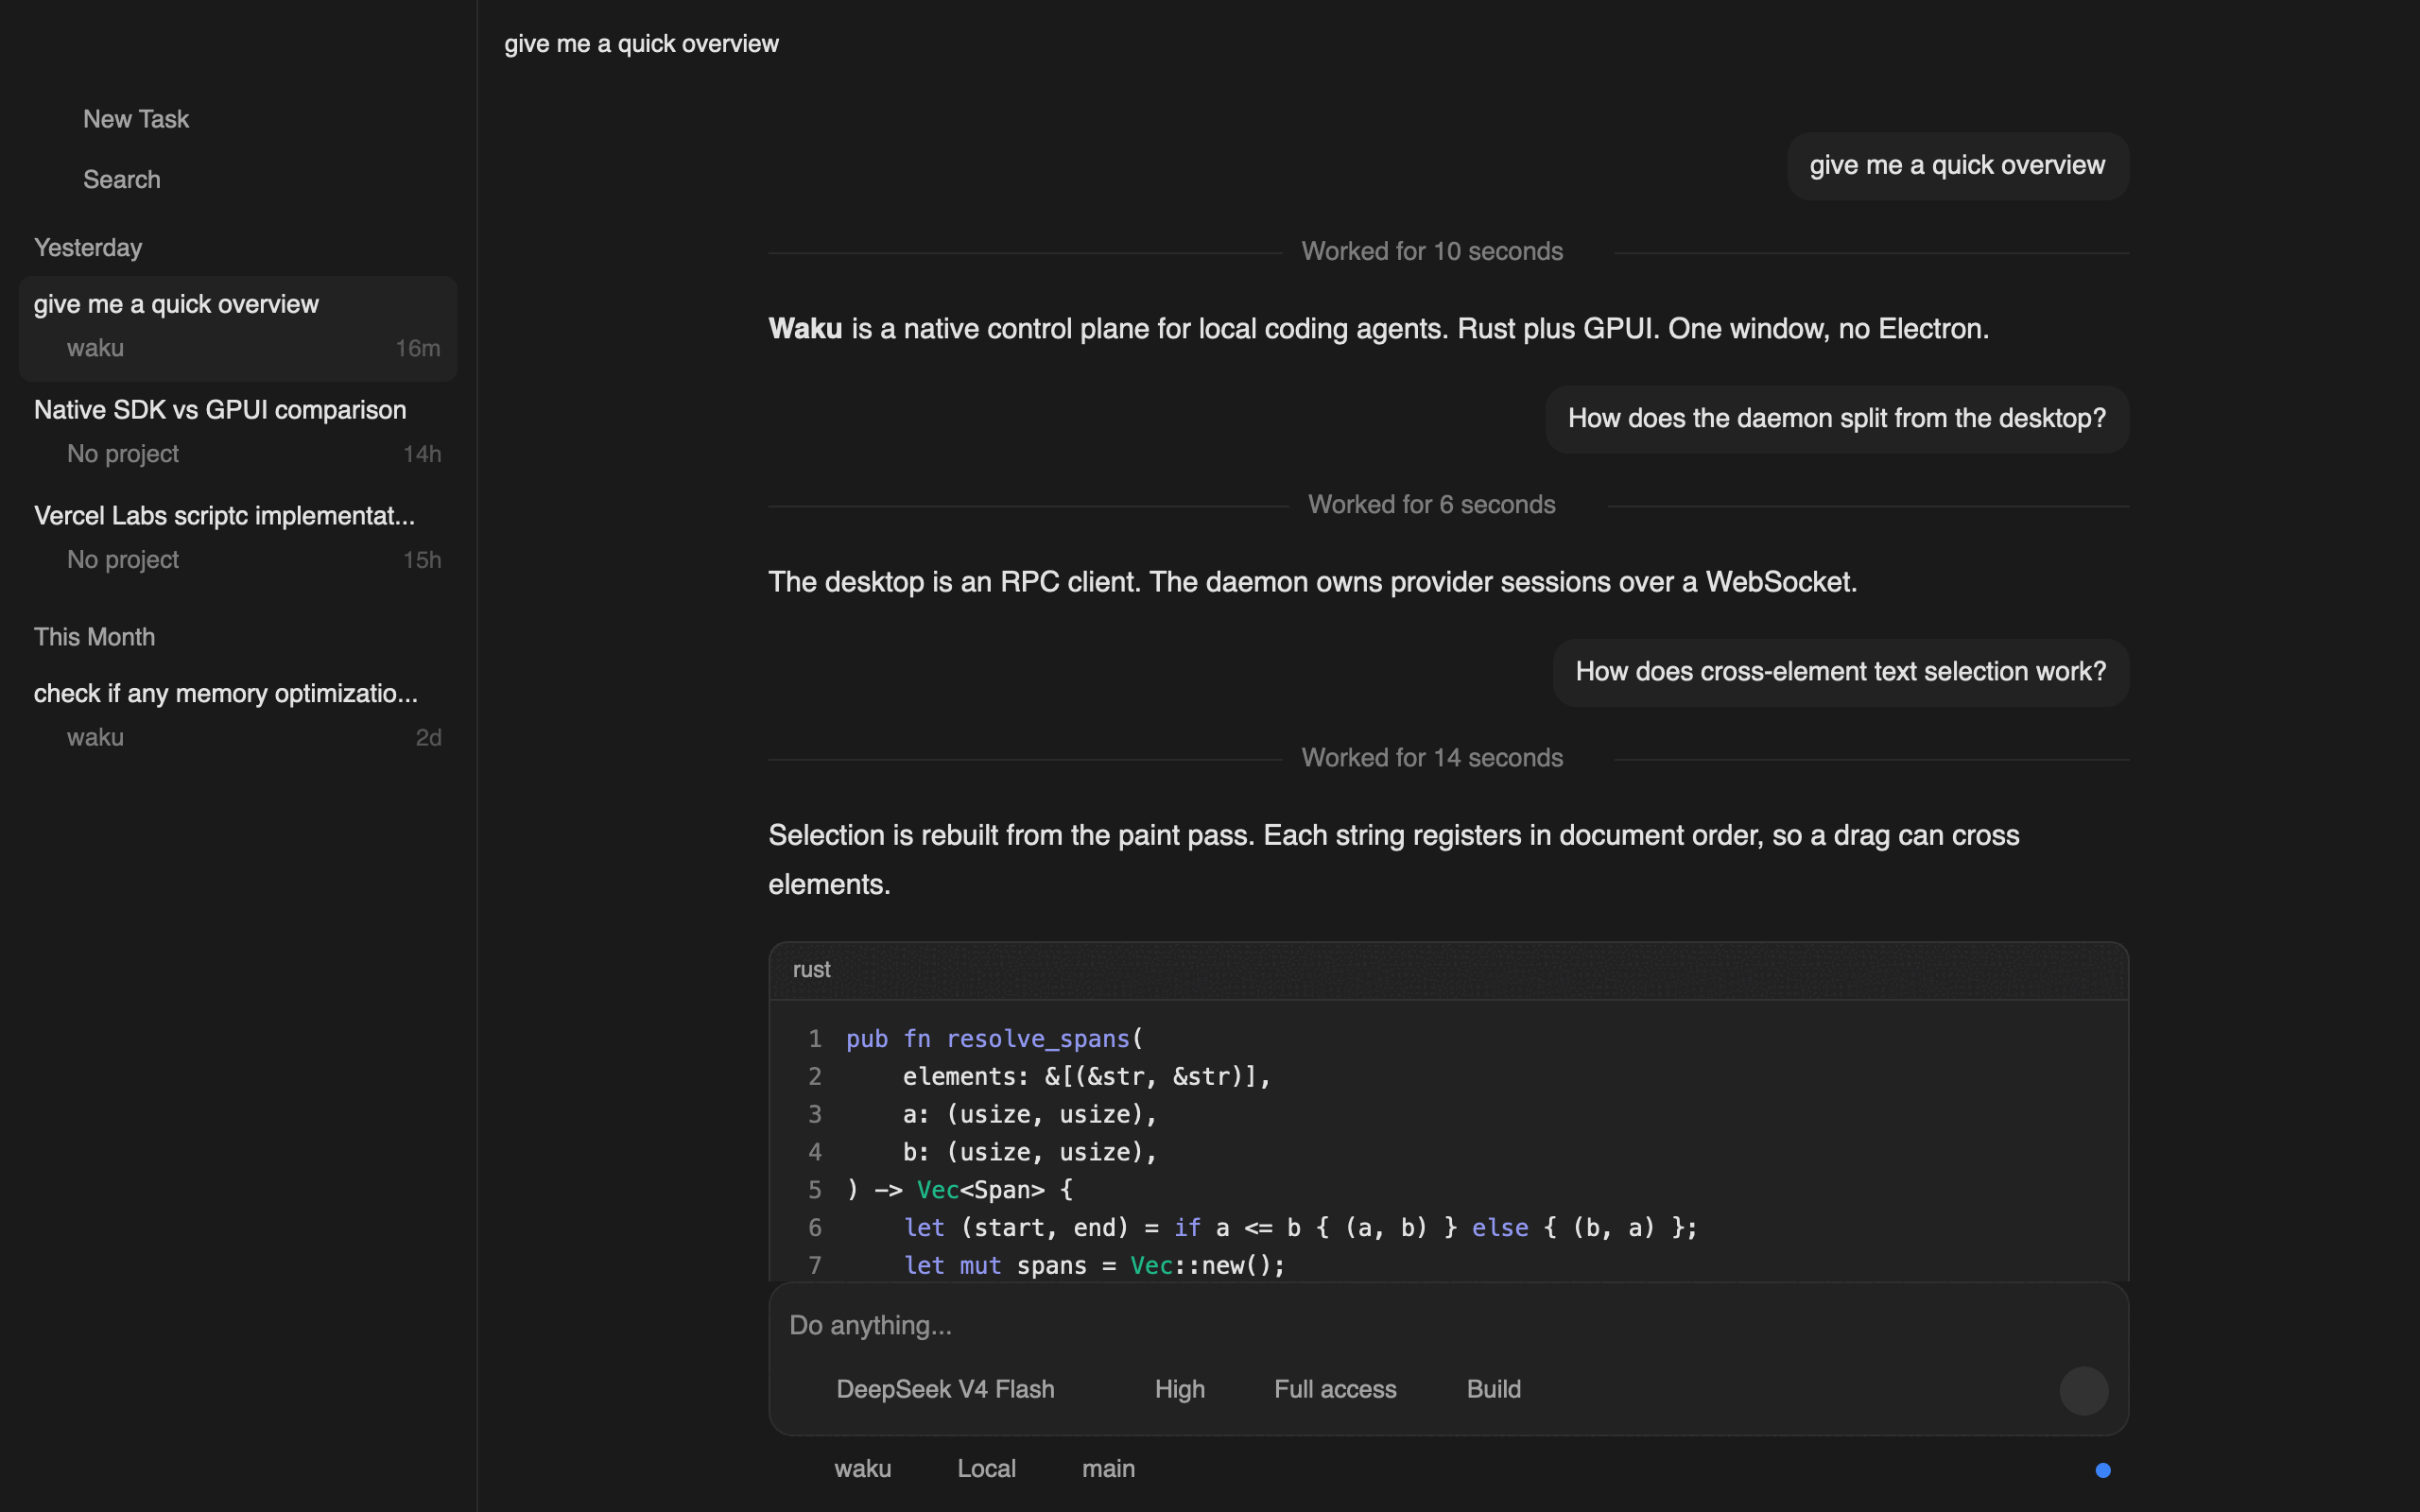Click the reply about desktop RPC client

pyautogui.click(x=1312, y=582)
